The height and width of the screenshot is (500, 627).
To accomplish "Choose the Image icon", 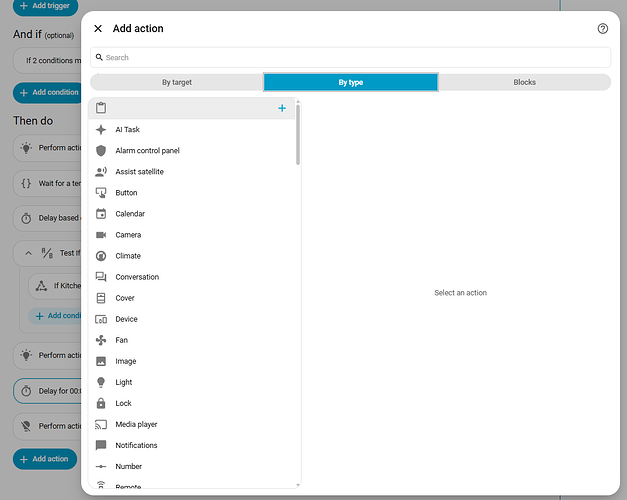I will click(x=101, y=361).
